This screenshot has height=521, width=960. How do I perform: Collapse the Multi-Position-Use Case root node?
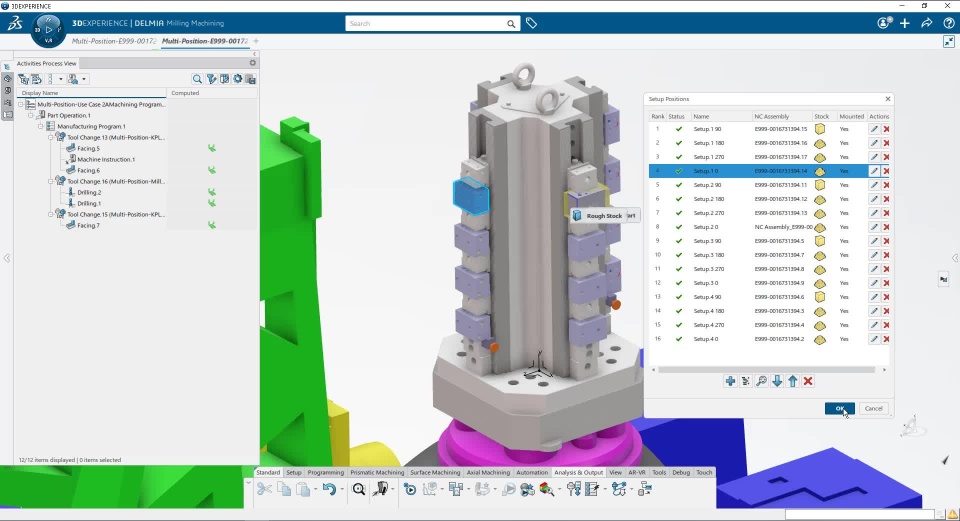tap(21, 104)
